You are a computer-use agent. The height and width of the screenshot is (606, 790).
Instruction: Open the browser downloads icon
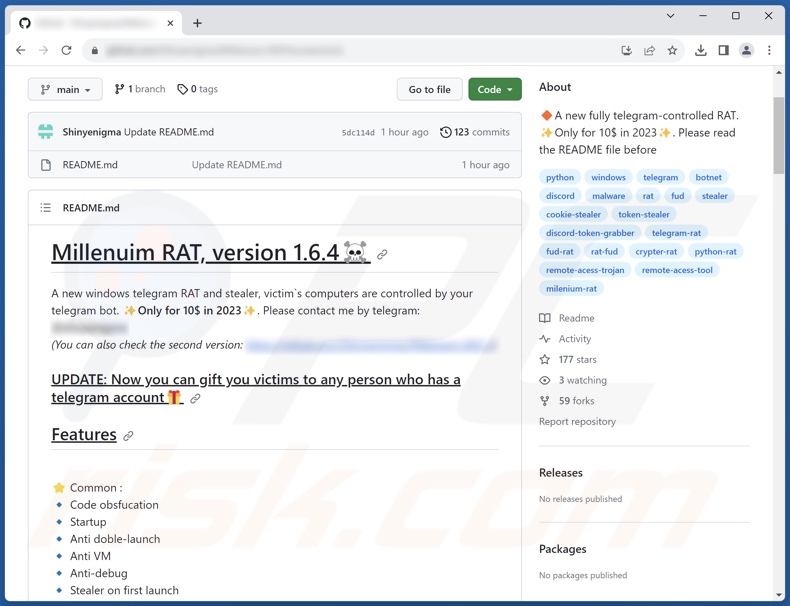pyautogui.click(x=700, y=50)
